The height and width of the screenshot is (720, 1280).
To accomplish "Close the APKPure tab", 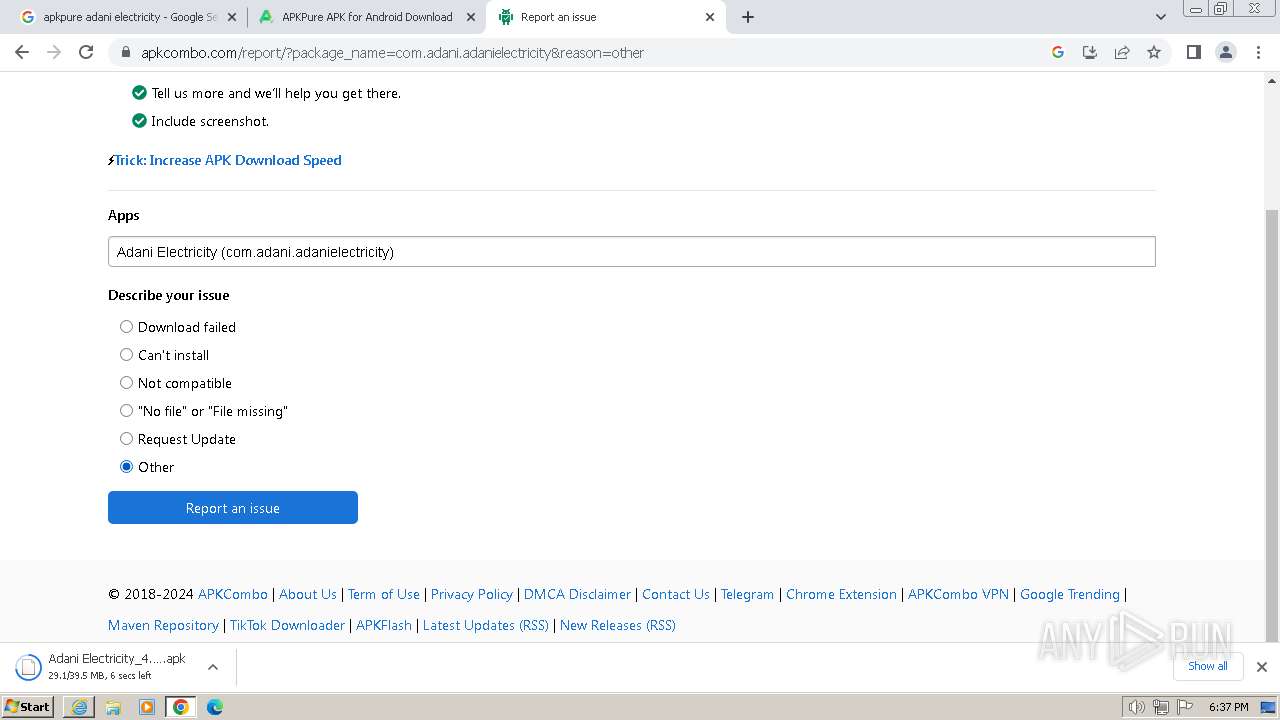I will (x=471, y=17).
